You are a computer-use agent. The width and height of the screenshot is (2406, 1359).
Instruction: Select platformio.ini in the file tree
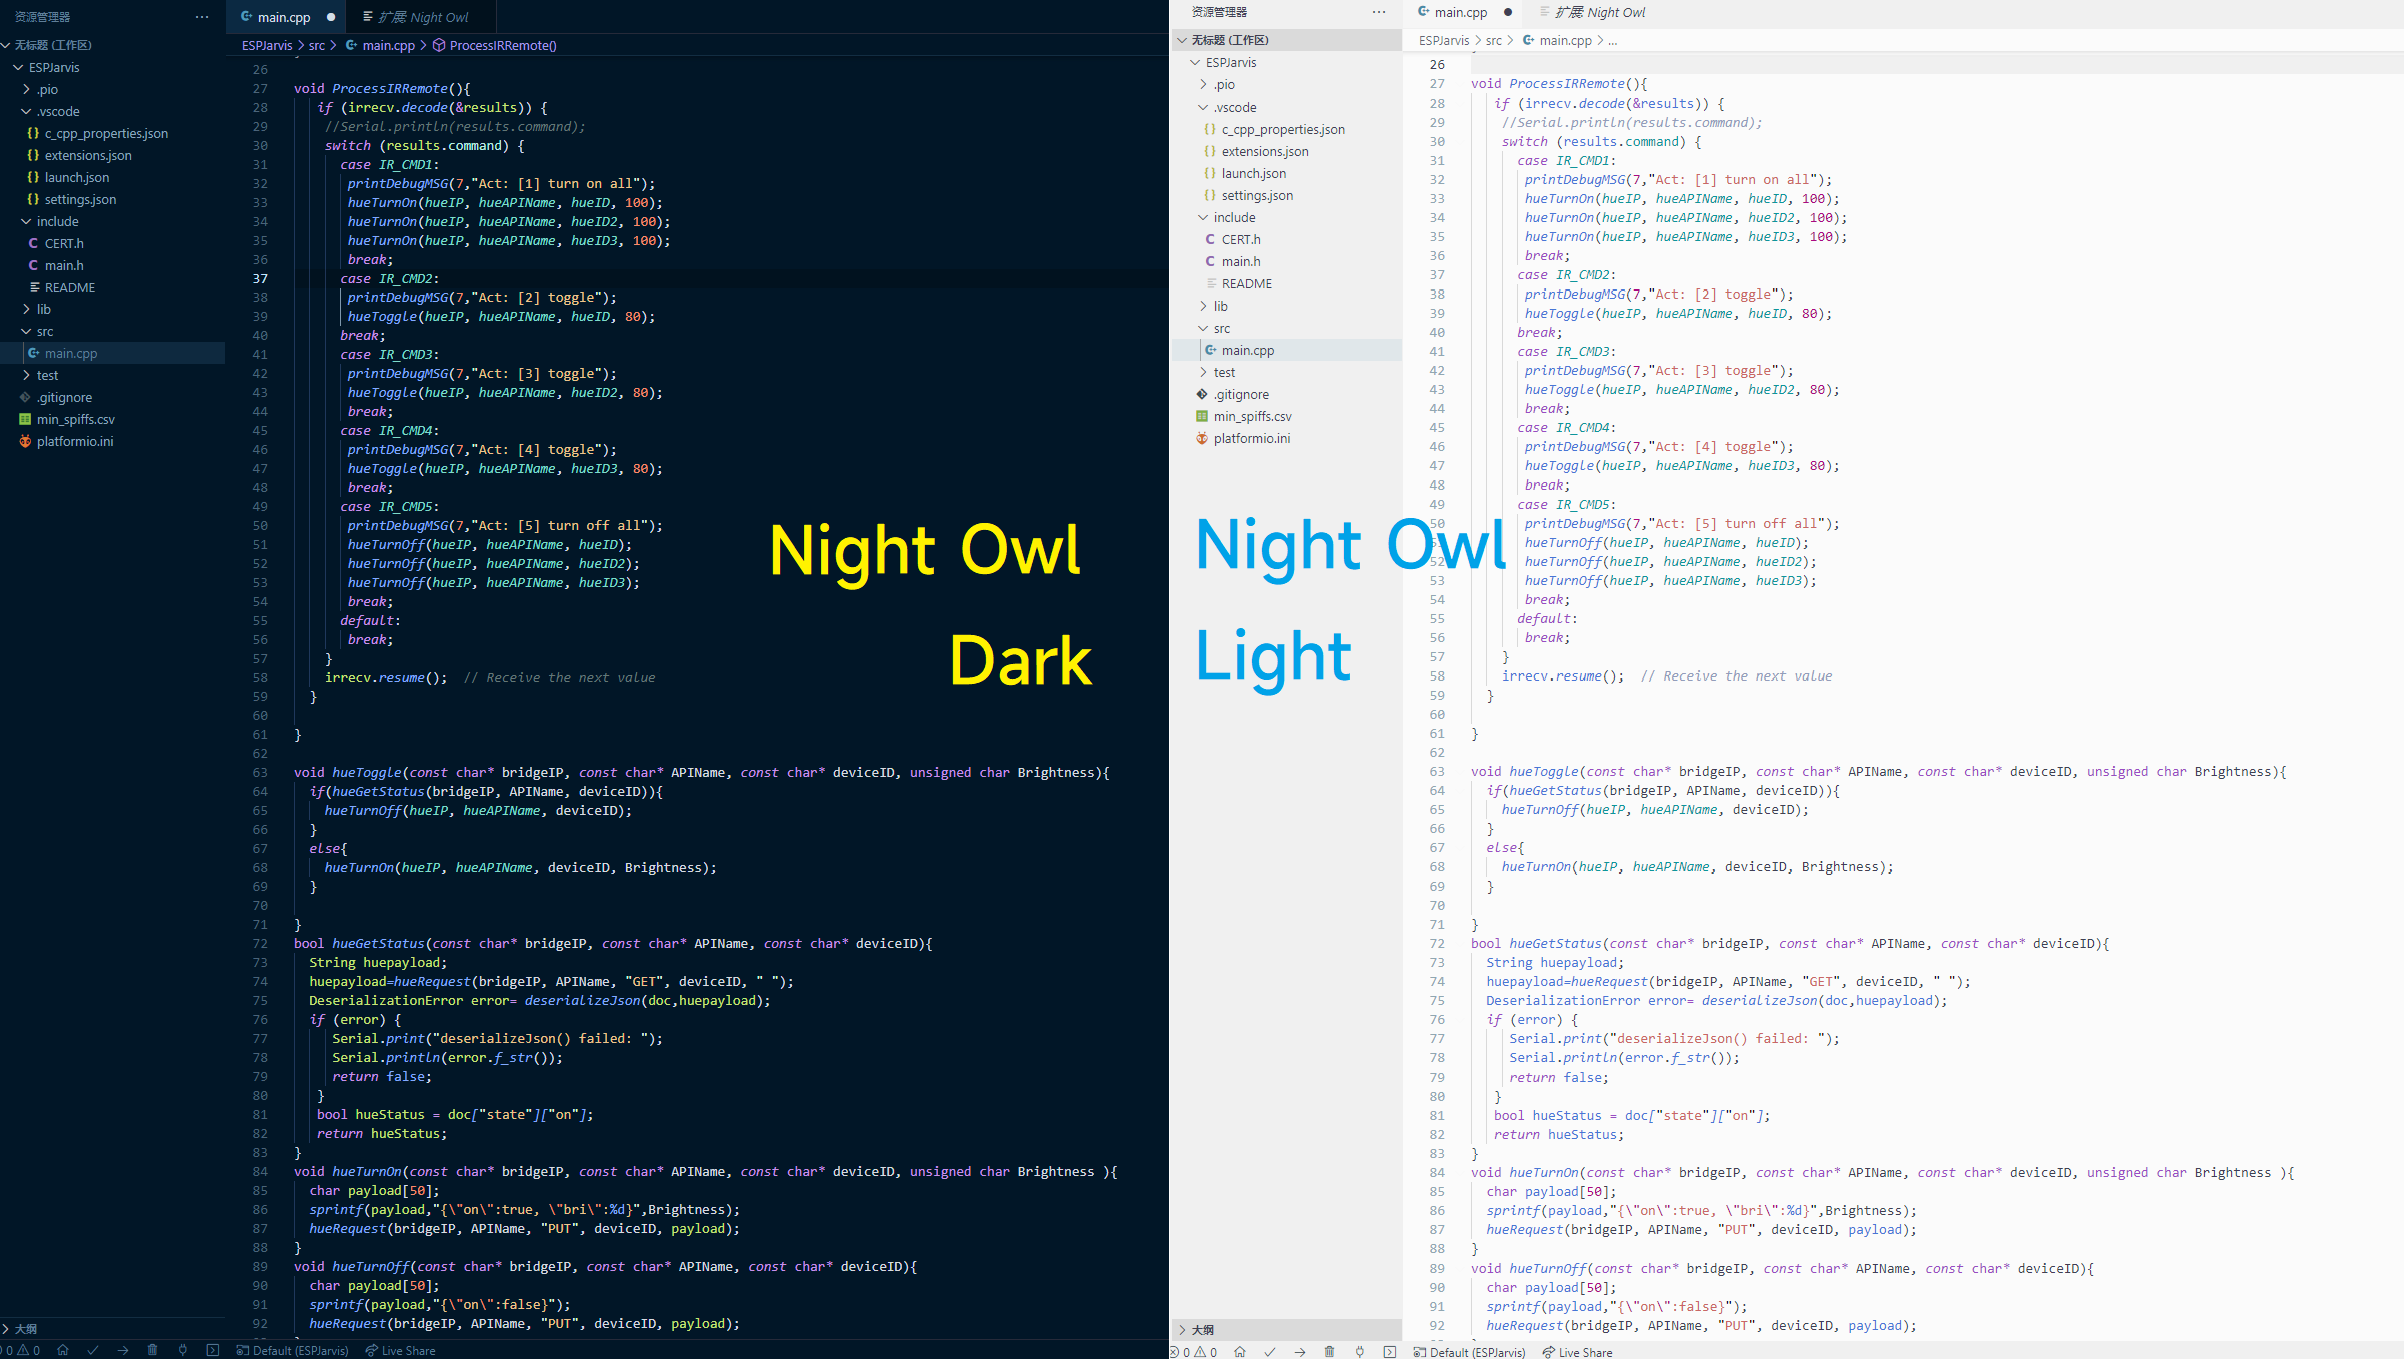[x=75, y=441]
